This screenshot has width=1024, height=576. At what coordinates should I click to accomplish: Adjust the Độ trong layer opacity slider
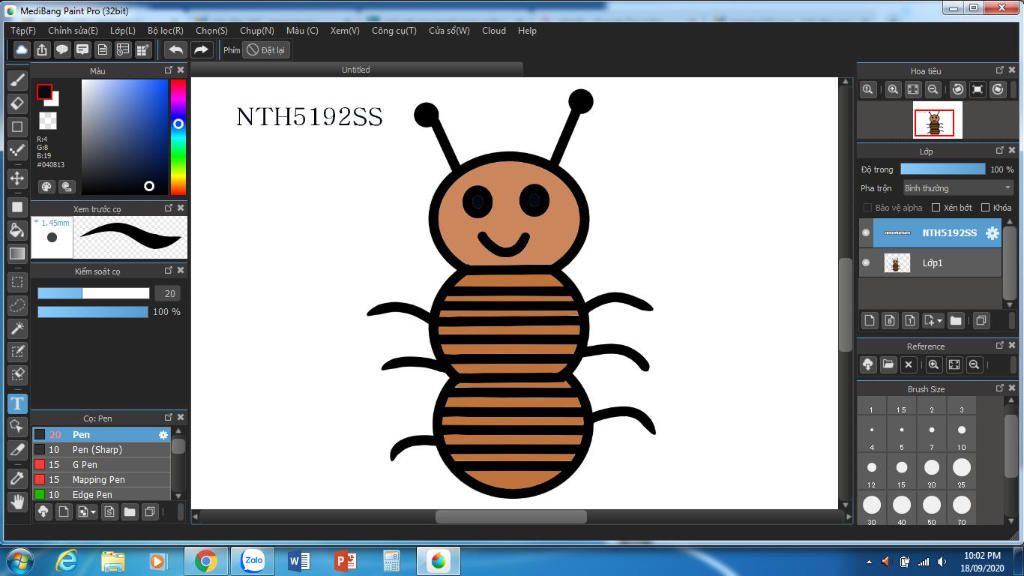942,169
